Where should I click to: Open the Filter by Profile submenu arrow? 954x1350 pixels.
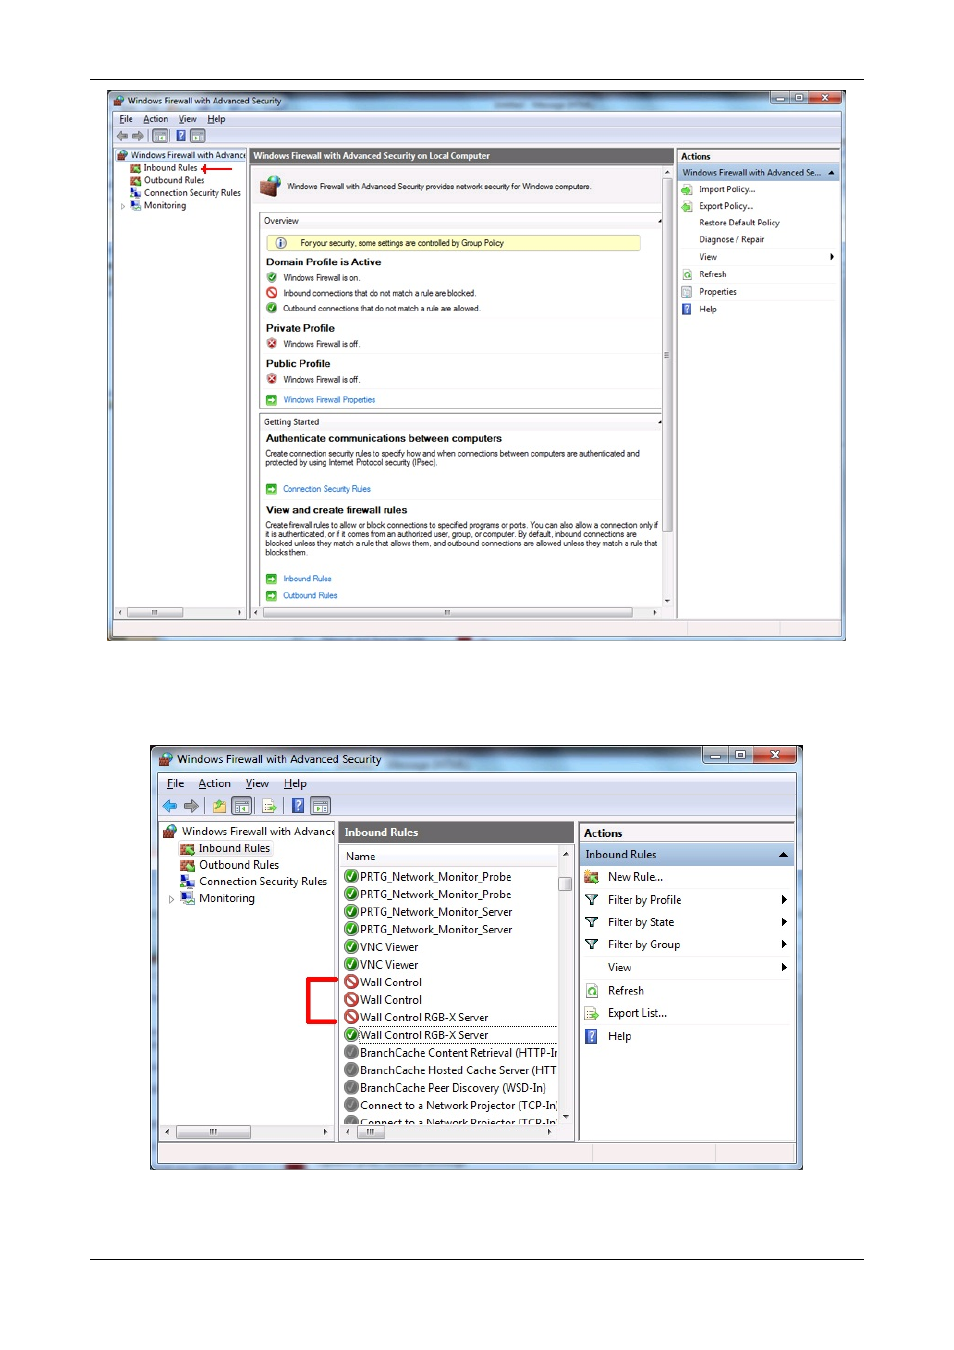click(784, 900)
